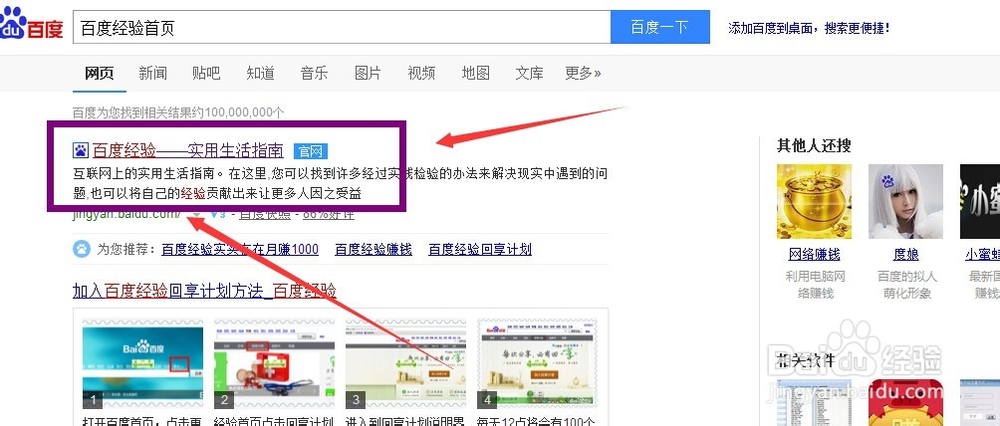This screenshot has width=1000, height=426.
Task: Click the 其他人还搜 heading
Action: tap(814, 145)
